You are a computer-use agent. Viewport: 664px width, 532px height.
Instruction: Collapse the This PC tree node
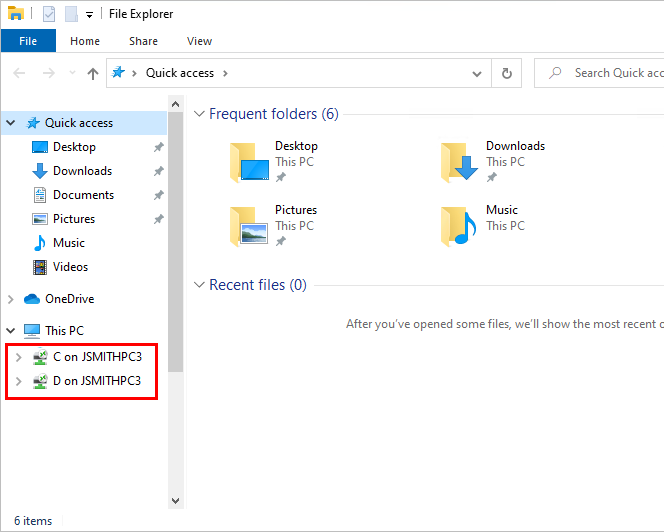point(11,330)
